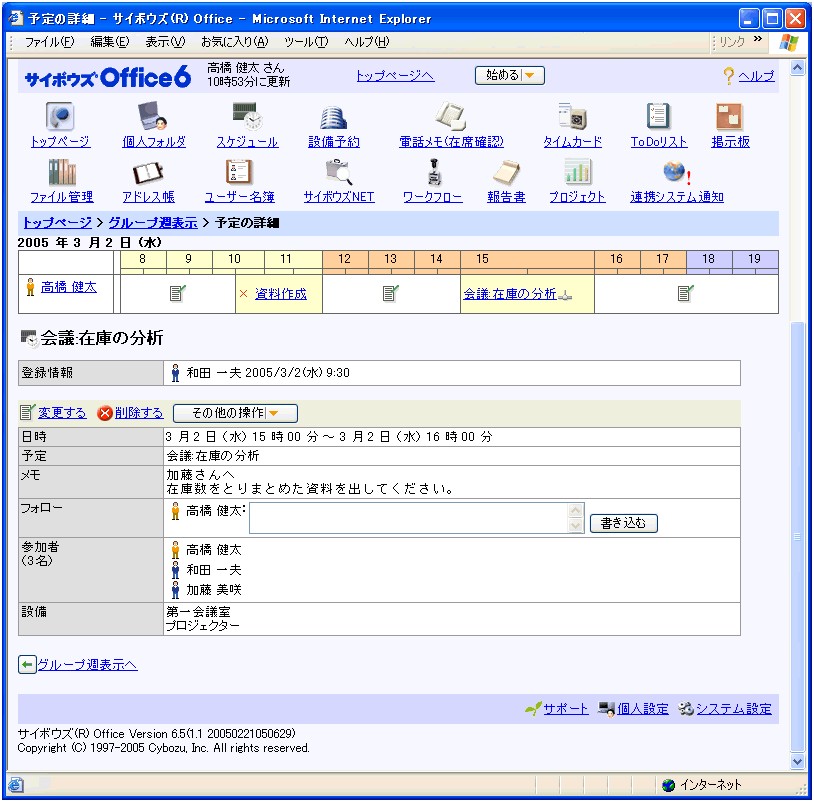Open the ファイル管理 binders icon
This screenshot has width=814, height=802.
62,172
